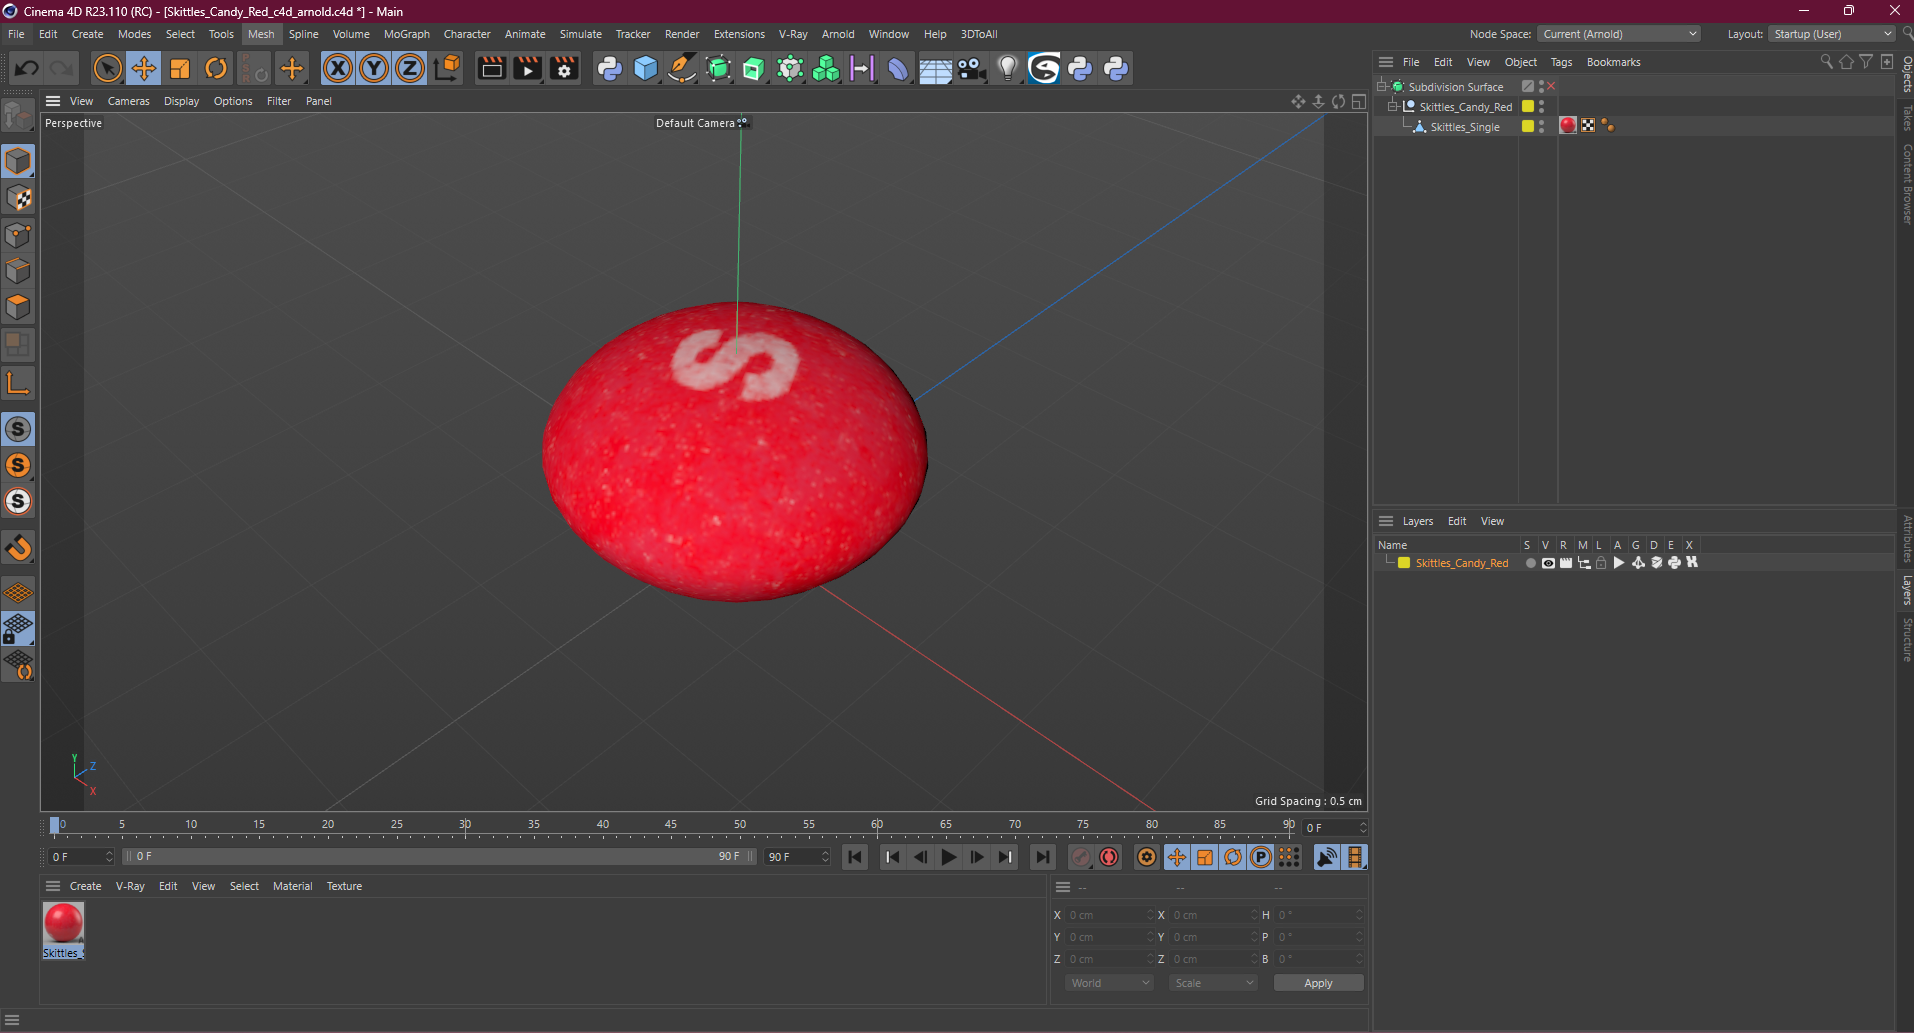1914x1033 pixels.
Task: Collapse the Subdivision Surface tree node
Action: pyautogui.click(x=1381, y=86)
